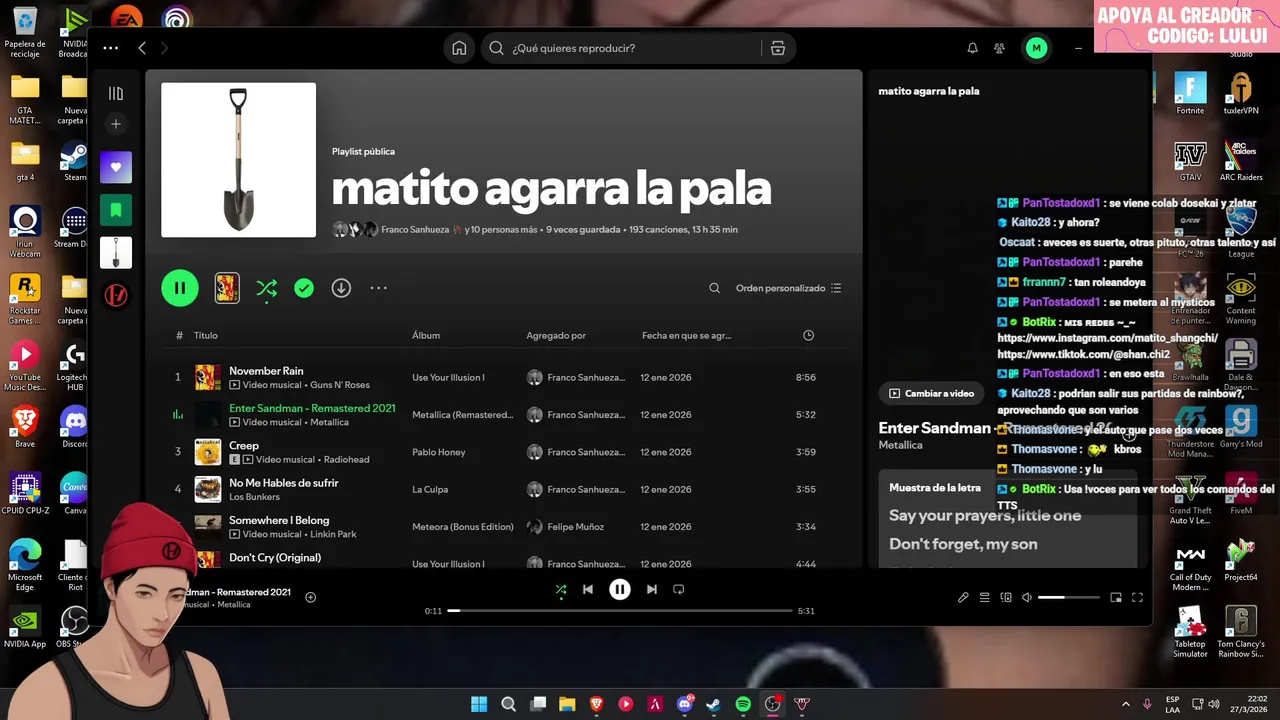Skip to next track
The height and width of the screenshot is (720, 1280).
tap(652, 589)
